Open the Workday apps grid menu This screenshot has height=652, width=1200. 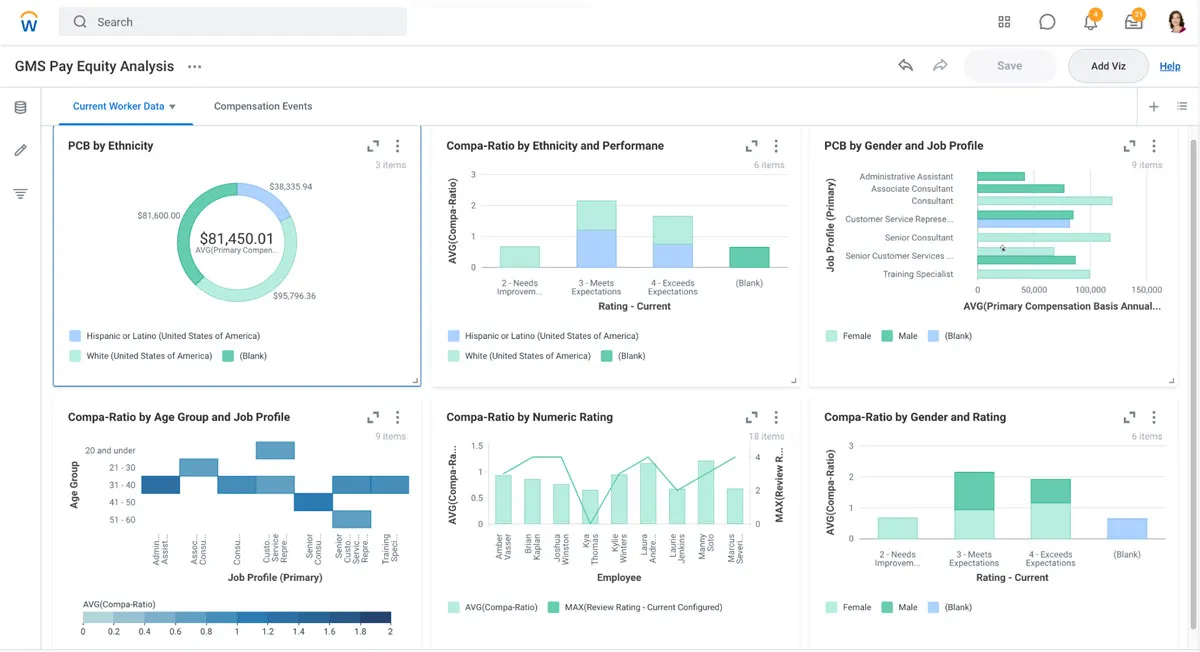[x=1004, y=21]
